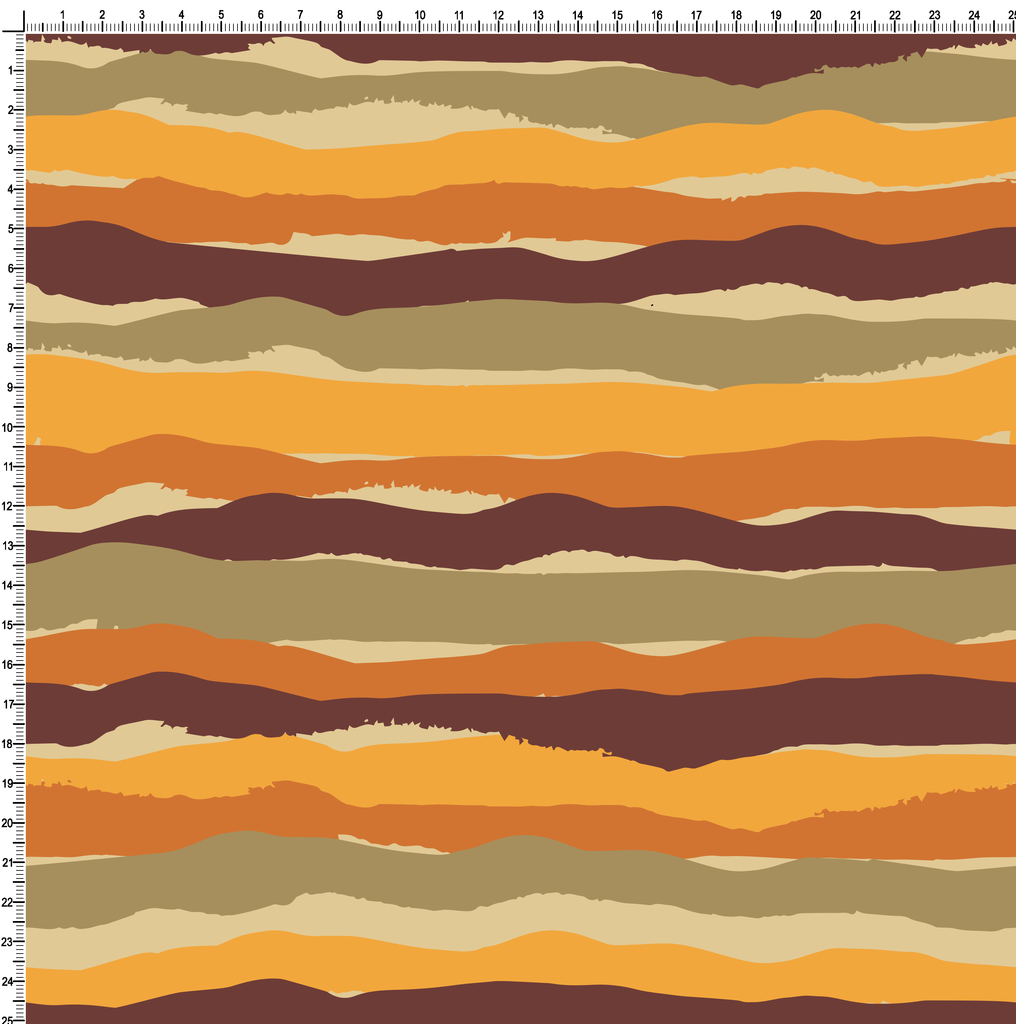Click number 10 on the horizontal ruler
This screenshot has height=1024, width=1016.
tap(420, 14)
